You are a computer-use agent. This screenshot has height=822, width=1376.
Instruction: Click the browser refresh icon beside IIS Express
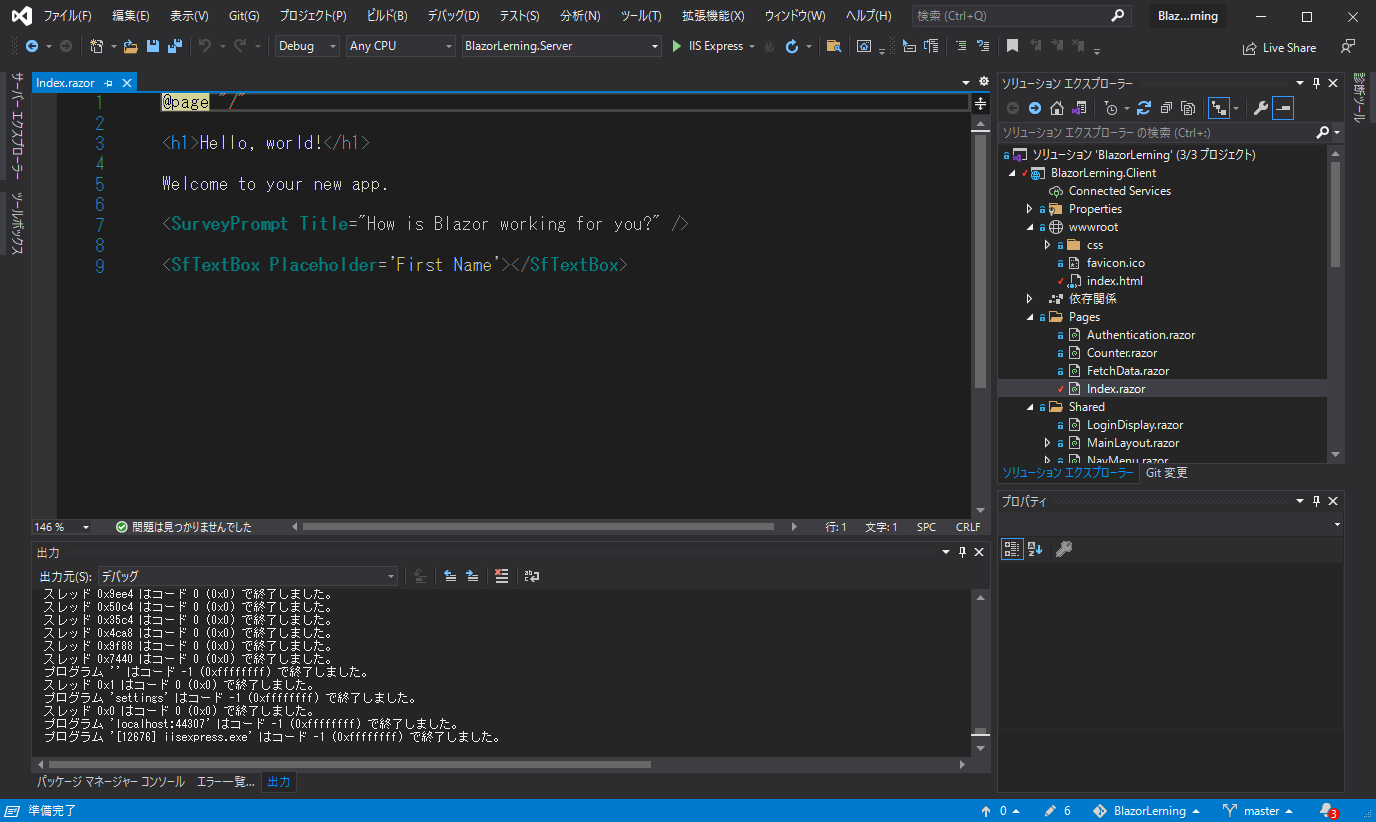[x=792, y=46]
